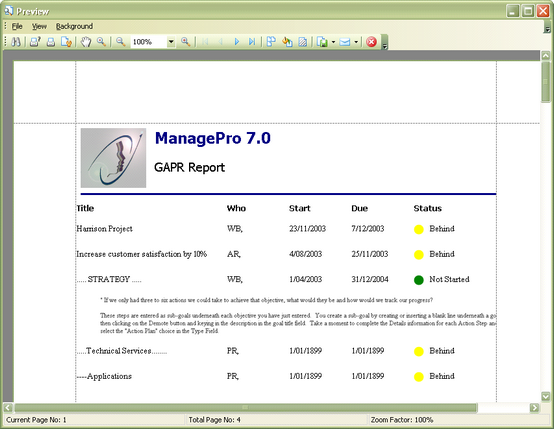Click the Zoom Out icon

point(120,42)
